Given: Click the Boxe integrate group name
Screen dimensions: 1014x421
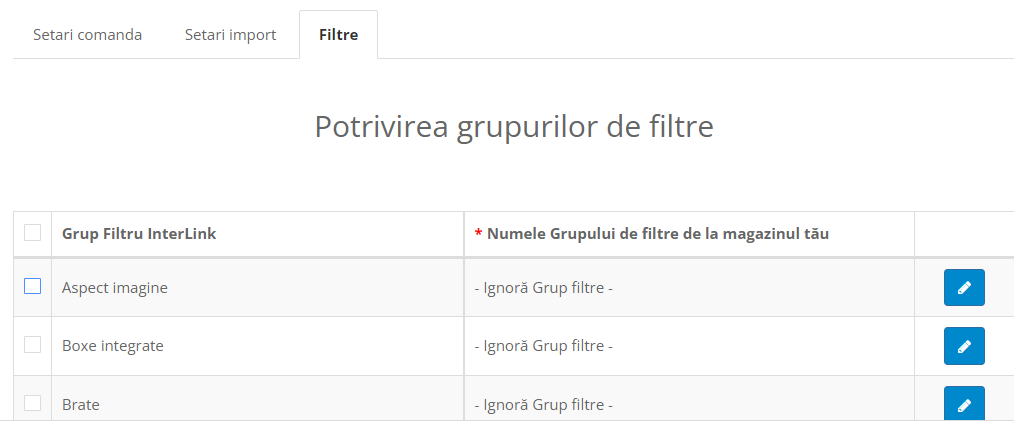Looking at the screenshot, I should 112,347.
